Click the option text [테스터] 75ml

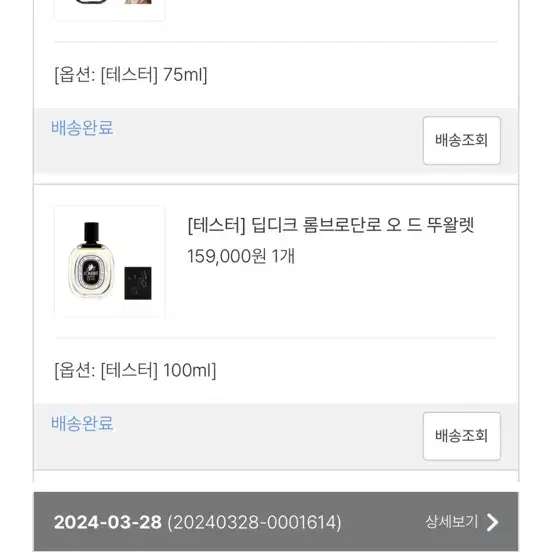tap(131, 75)
